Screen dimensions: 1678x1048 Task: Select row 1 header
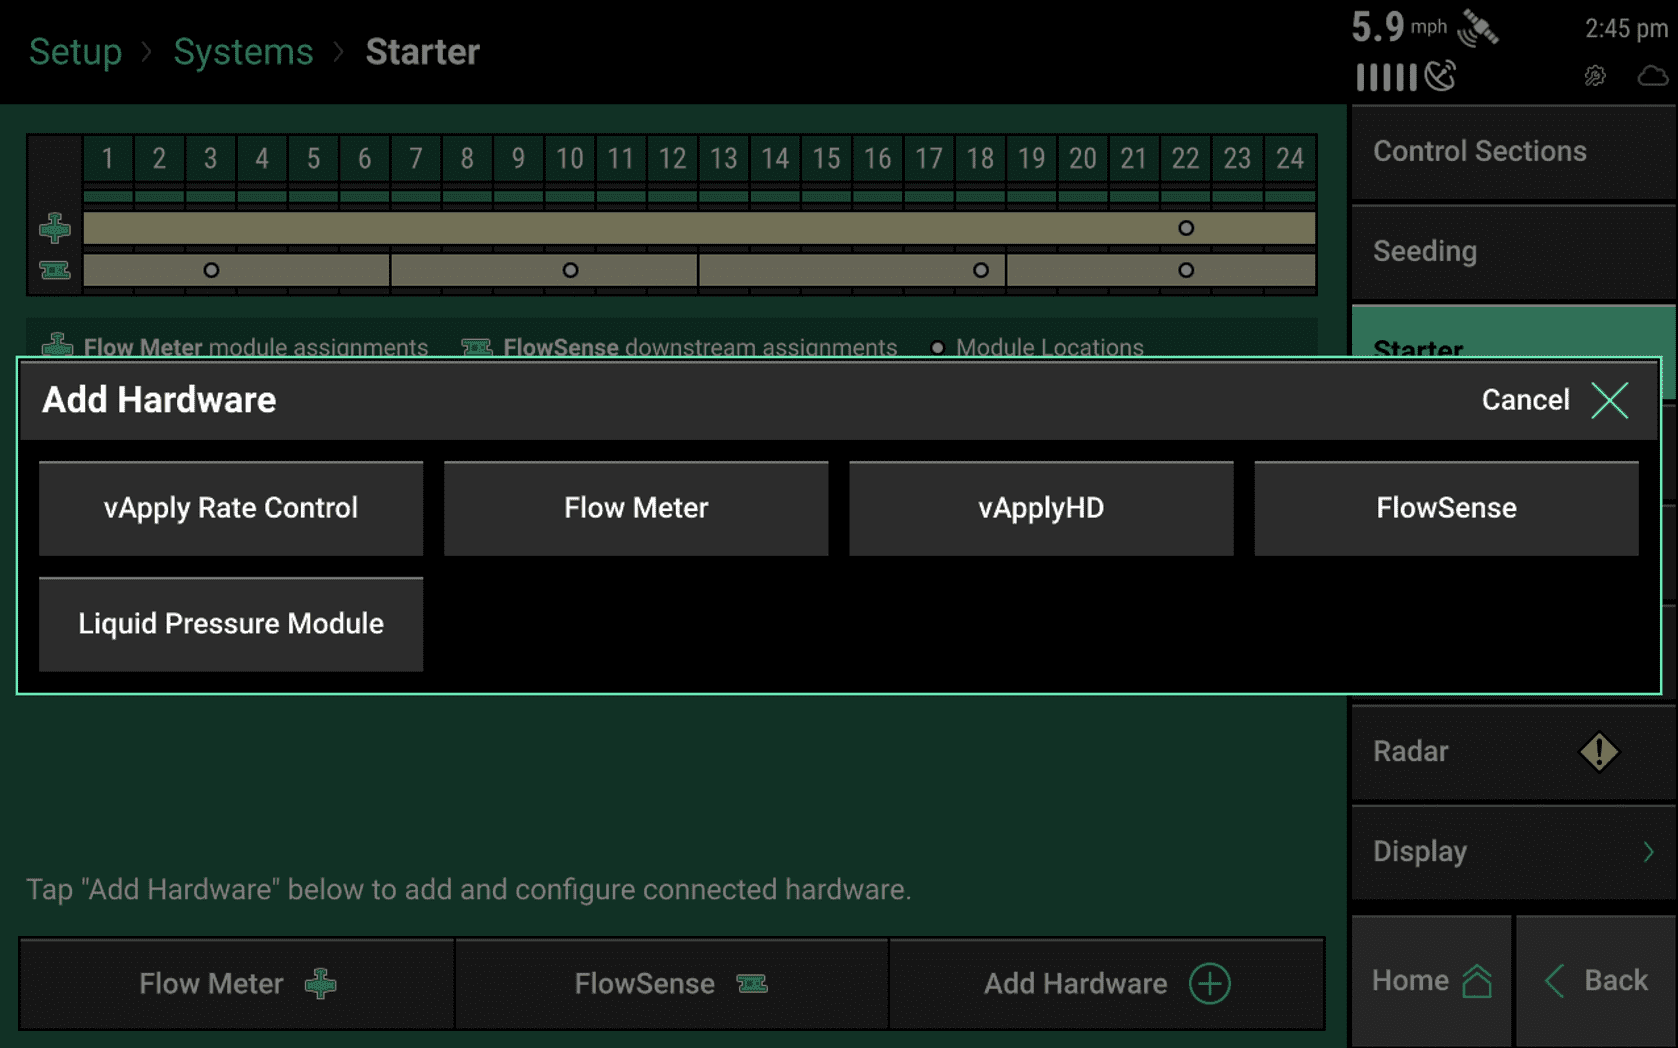108,159
